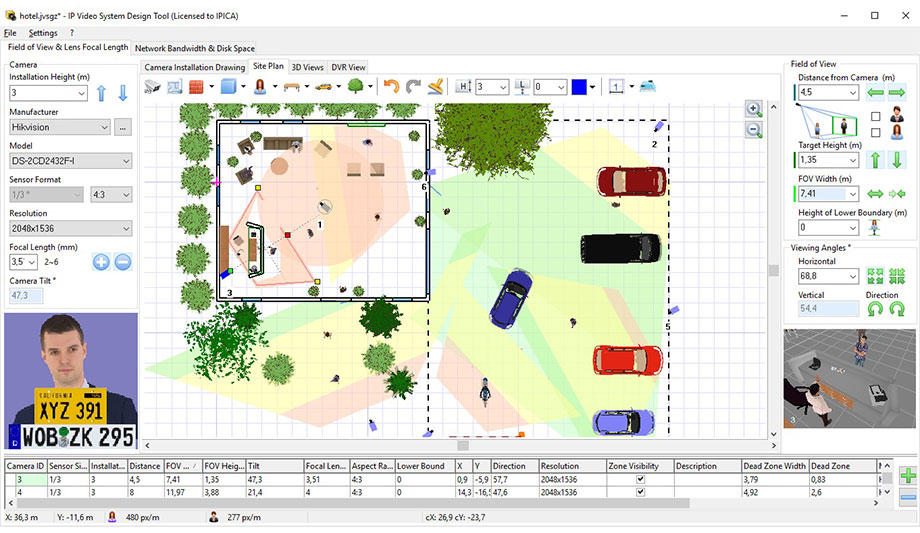Switch to Network Bandwidth & Disk Space tab
The width and height of the screenshot is (920, 533).
pyautogui.click(x=194, y=48)
